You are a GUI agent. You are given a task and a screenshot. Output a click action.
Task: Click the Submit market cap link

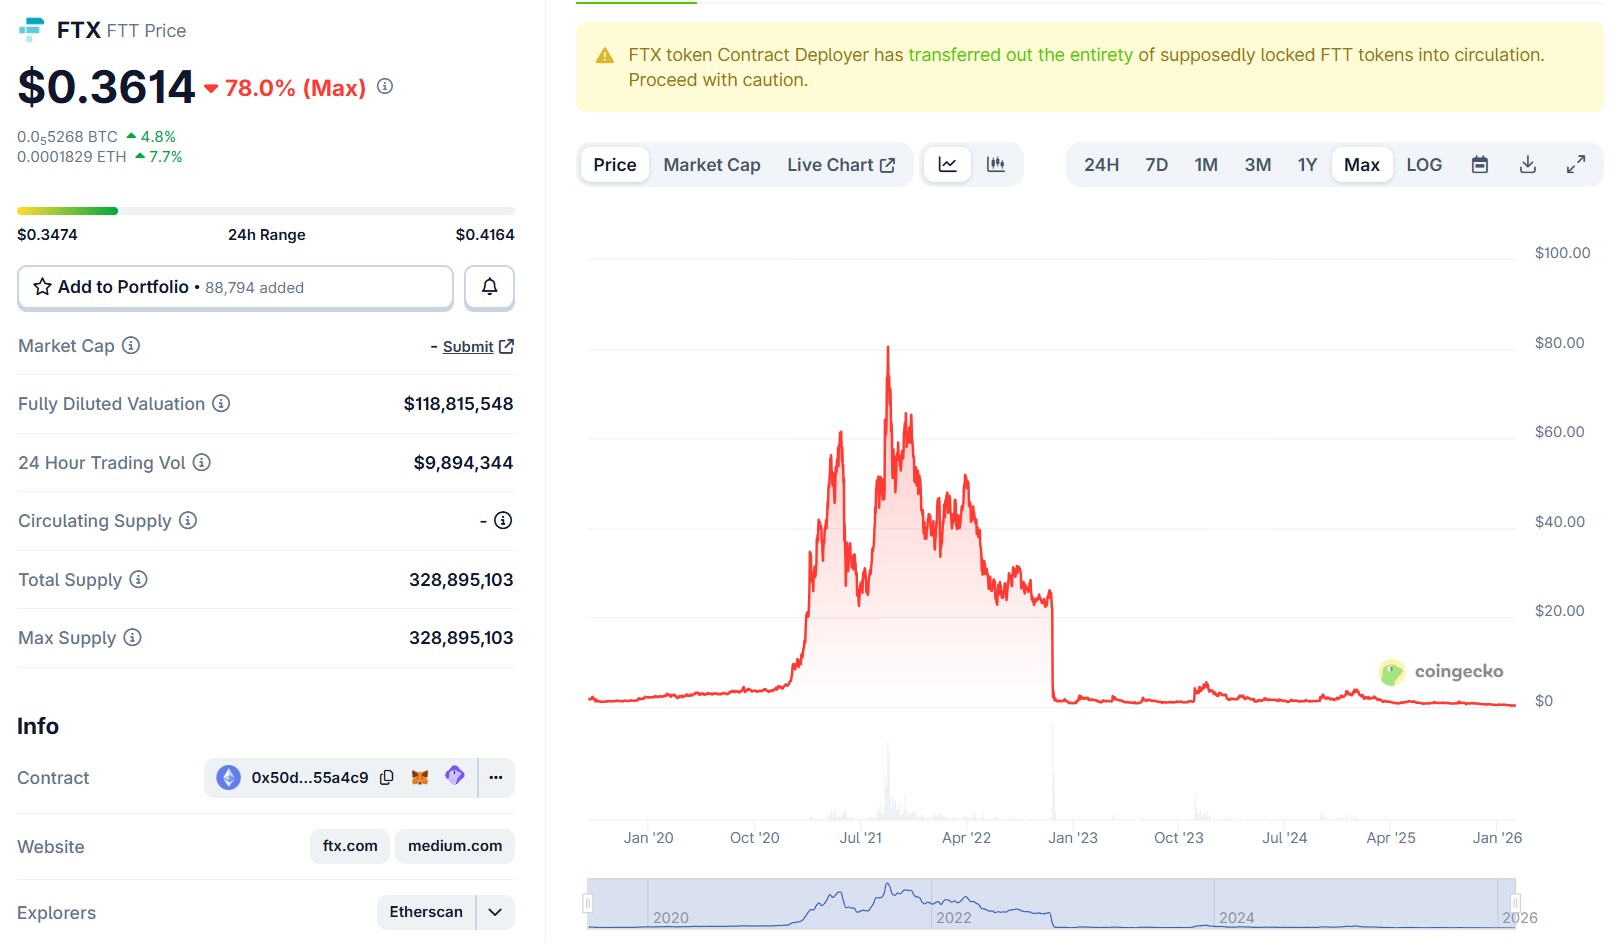468,346
